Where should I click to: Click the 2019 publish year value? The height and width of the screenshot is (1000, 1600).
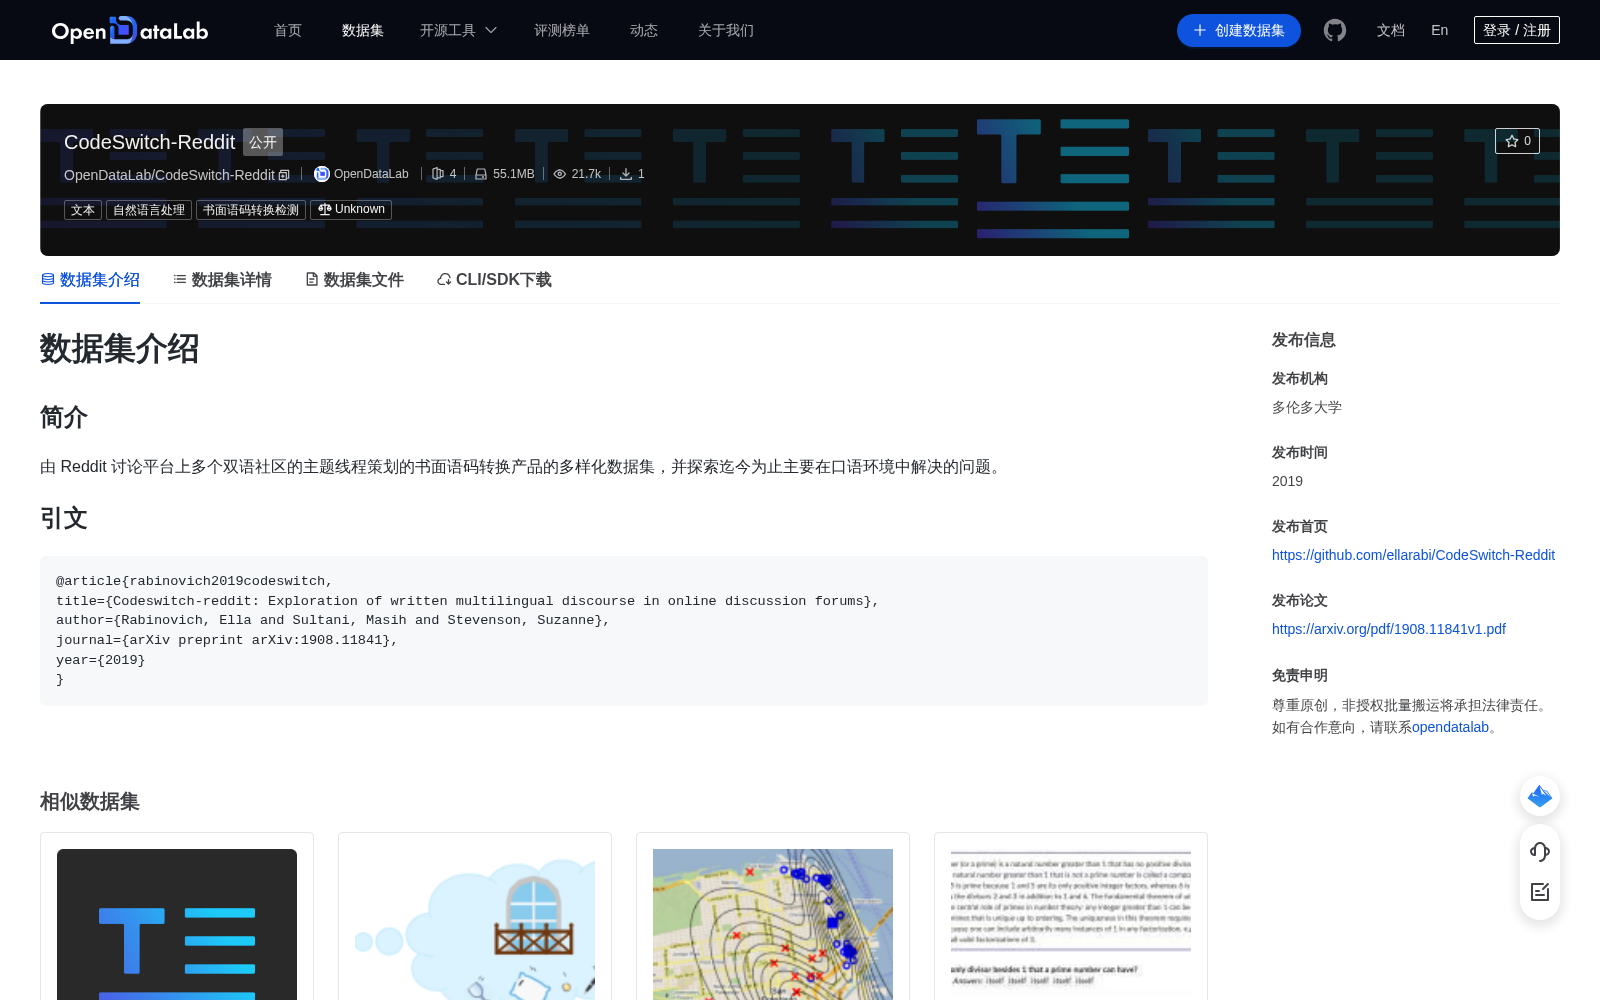click(1287, 481)
